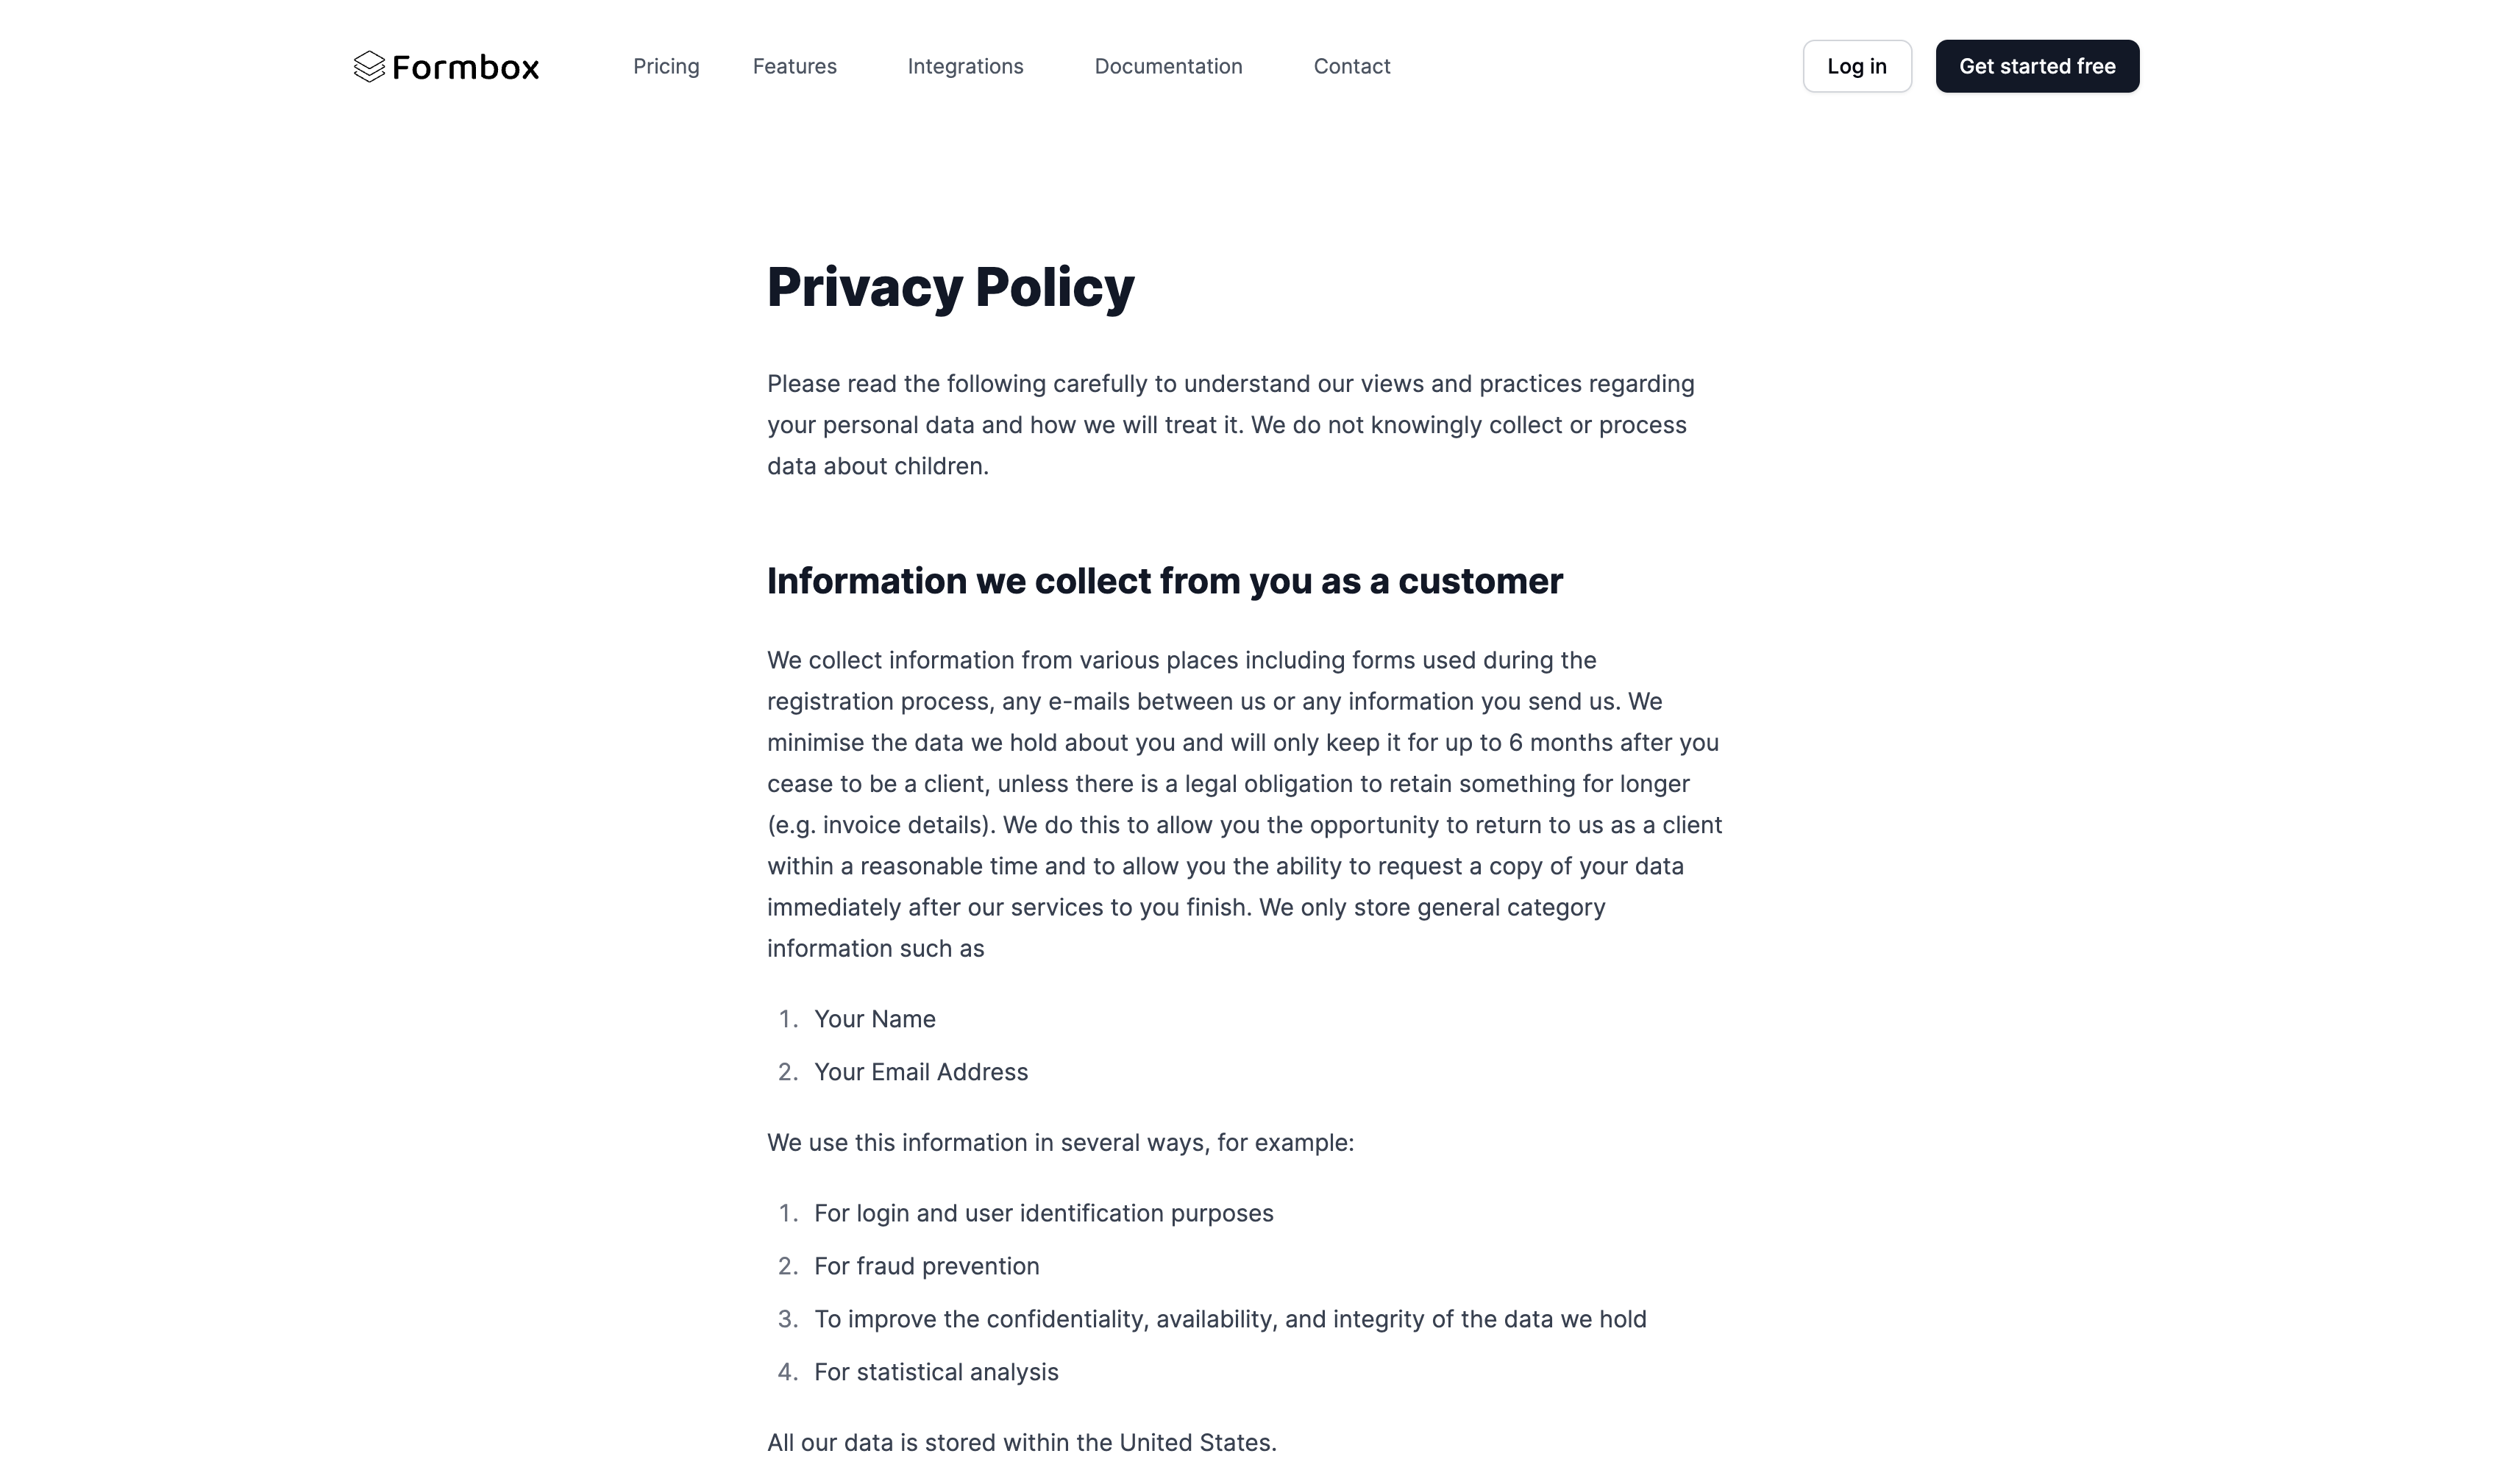Select the confidentiality and integrity list item
This screenshot has width=2493, height=1484.
click(x=1230, y=1318)
